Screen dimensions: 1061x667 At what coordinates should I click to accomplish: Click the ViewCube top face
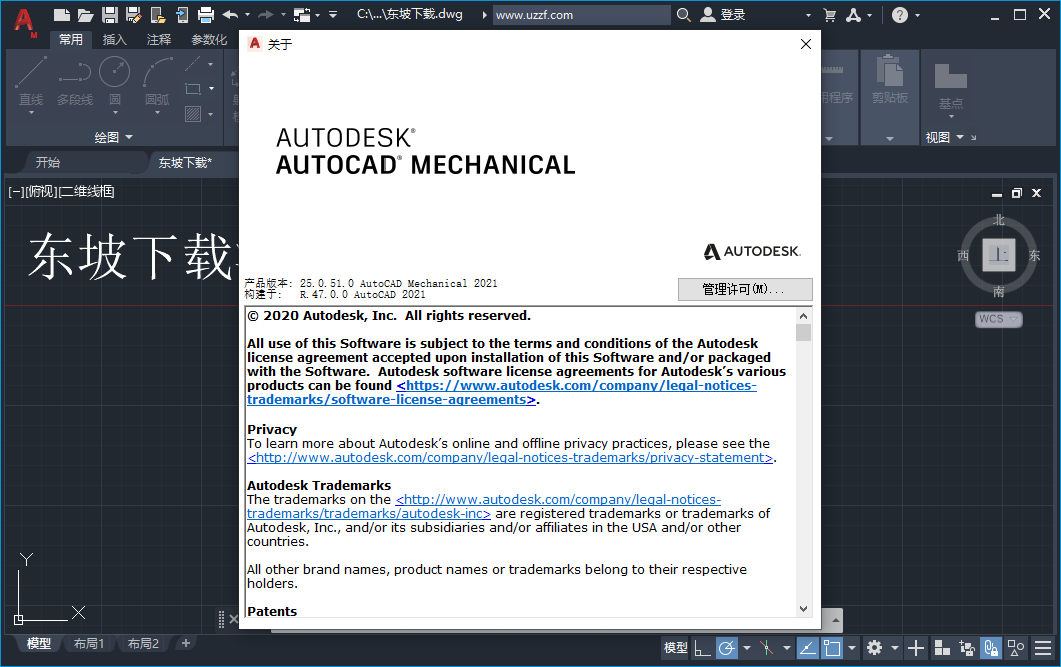tap(999, 255)
